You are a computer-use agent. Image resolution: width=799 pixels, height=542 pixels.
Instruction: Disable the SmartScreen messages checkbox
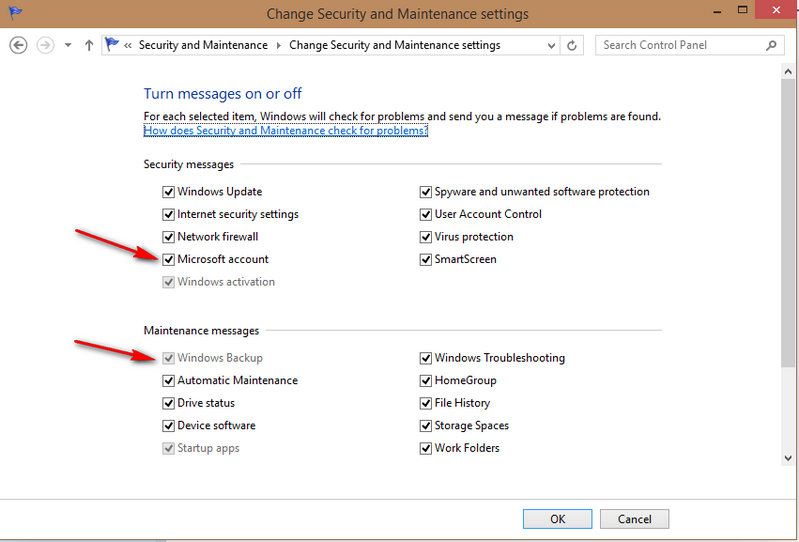pyautogui.click(x=426, y=260)
